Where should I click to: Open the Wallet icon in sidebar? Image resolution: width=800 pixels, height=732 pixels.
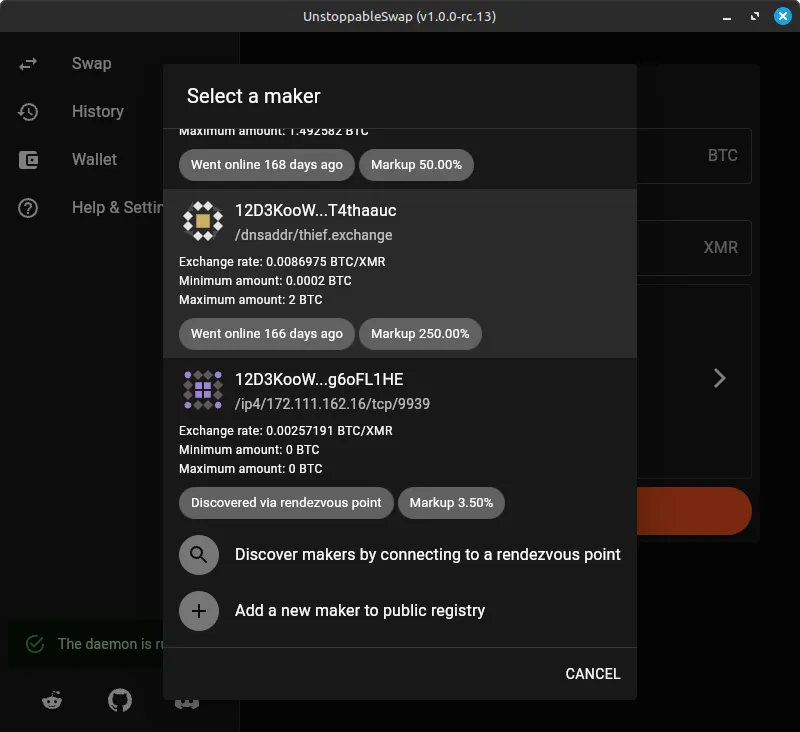point(29,160)
